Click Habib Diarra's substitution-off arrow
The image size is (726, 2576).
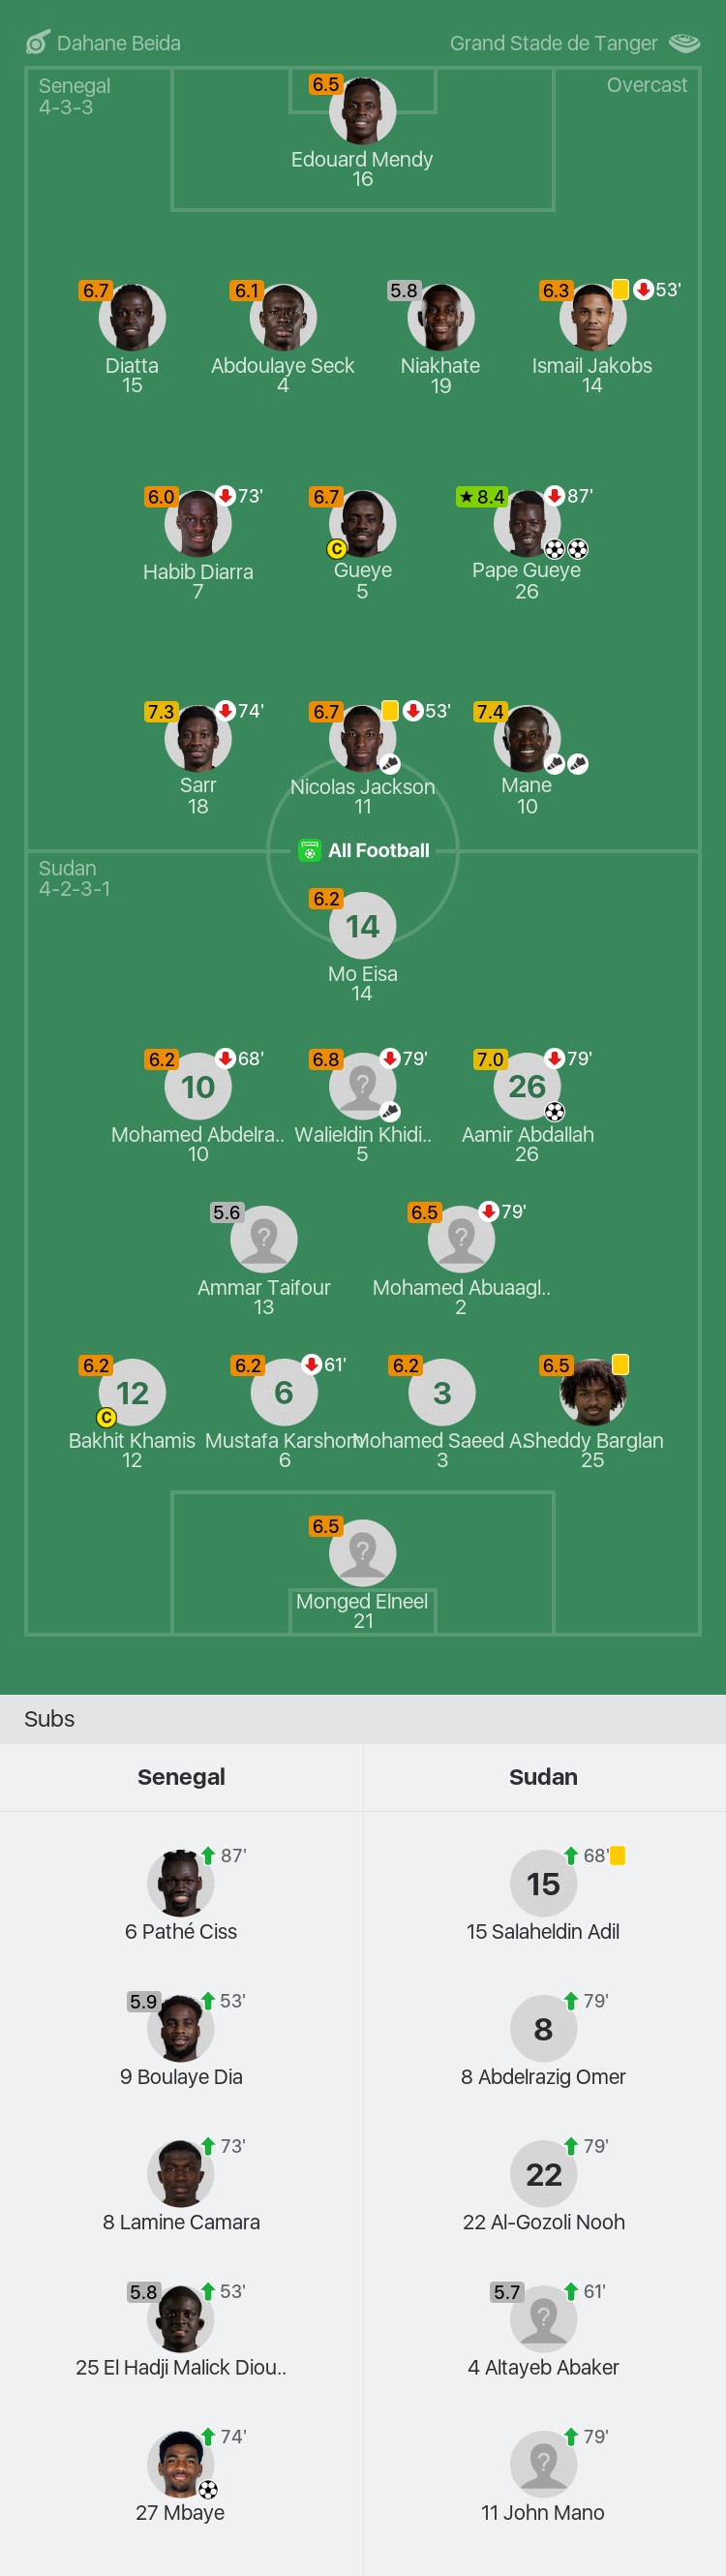pyautogui.click(x=225, y=495)
